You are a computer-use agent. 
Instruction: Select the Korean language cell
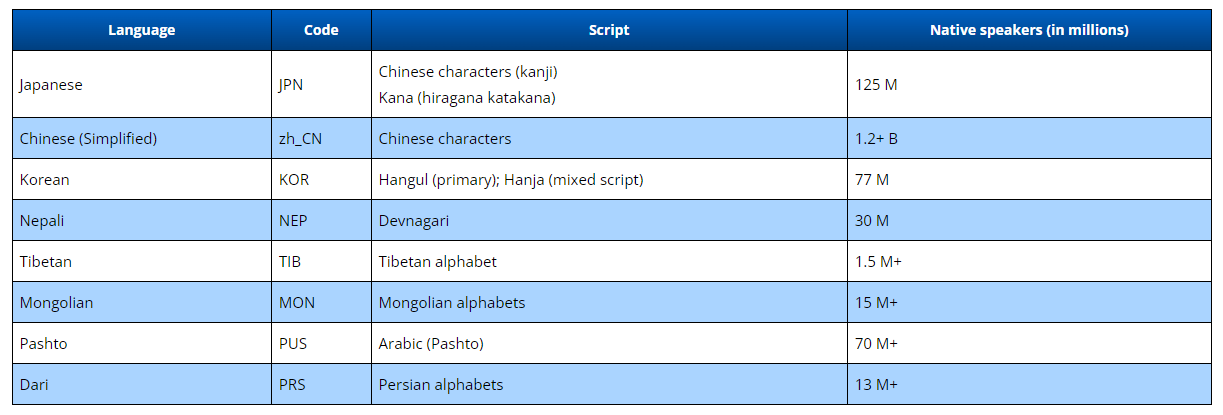point(45,180)
